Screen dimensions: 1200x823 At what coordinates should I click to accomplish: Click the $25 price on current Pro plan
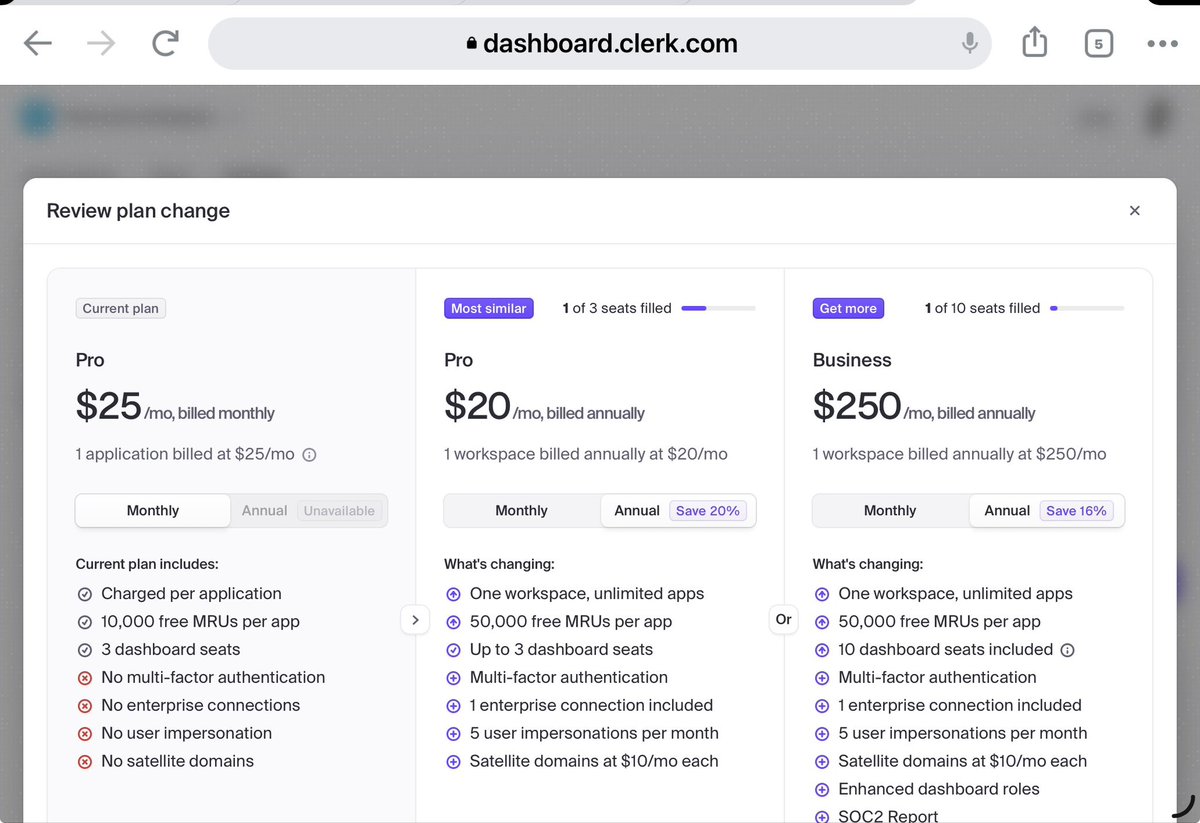coord(109,406)
